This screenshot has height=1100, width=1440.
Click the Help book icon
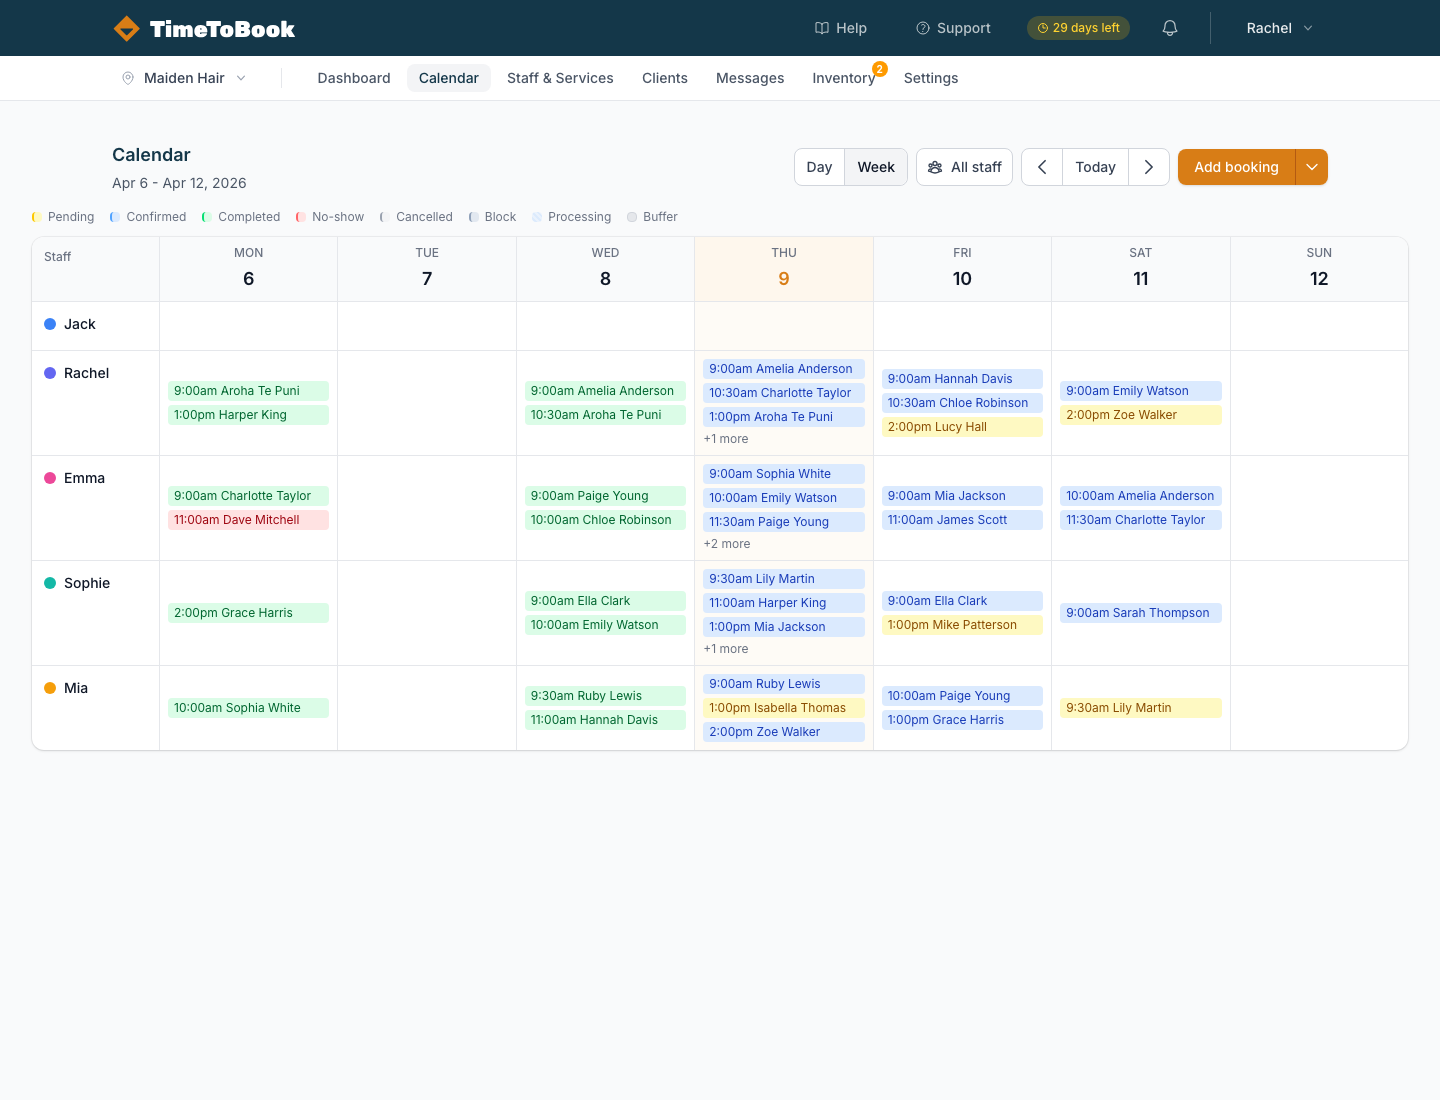point(821,28)
